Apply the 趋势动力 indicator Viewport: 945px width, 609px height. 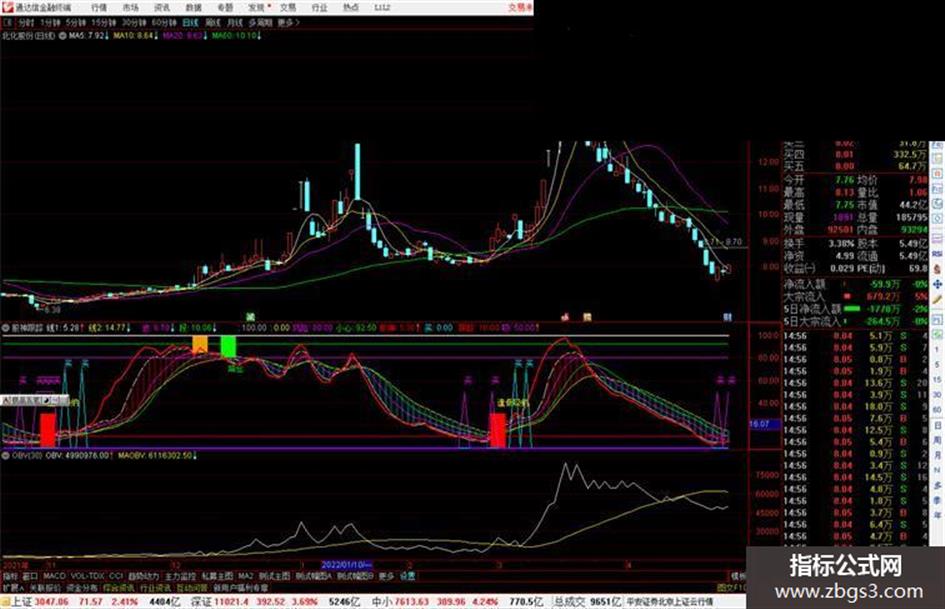tap(143, 576)
